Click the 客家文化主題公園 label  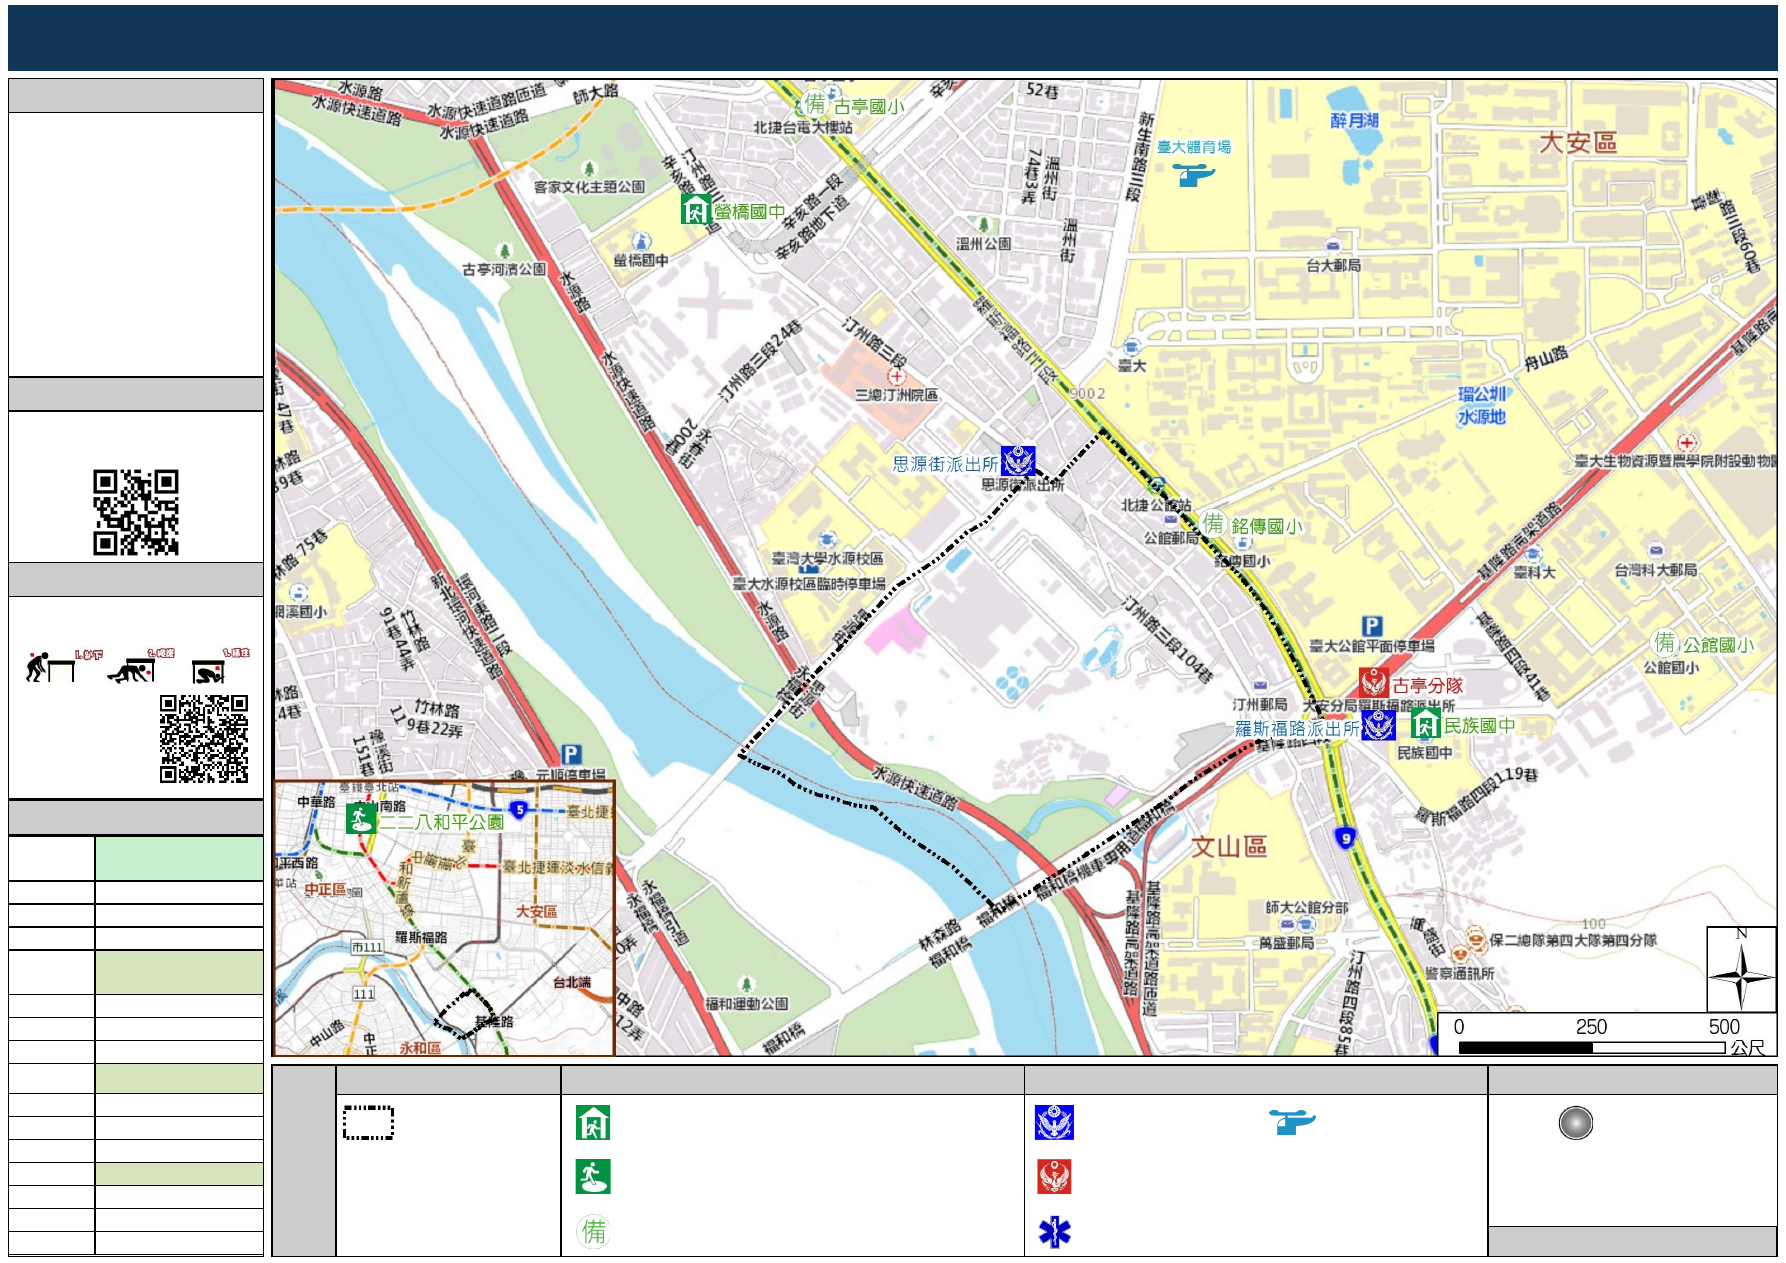589,187
